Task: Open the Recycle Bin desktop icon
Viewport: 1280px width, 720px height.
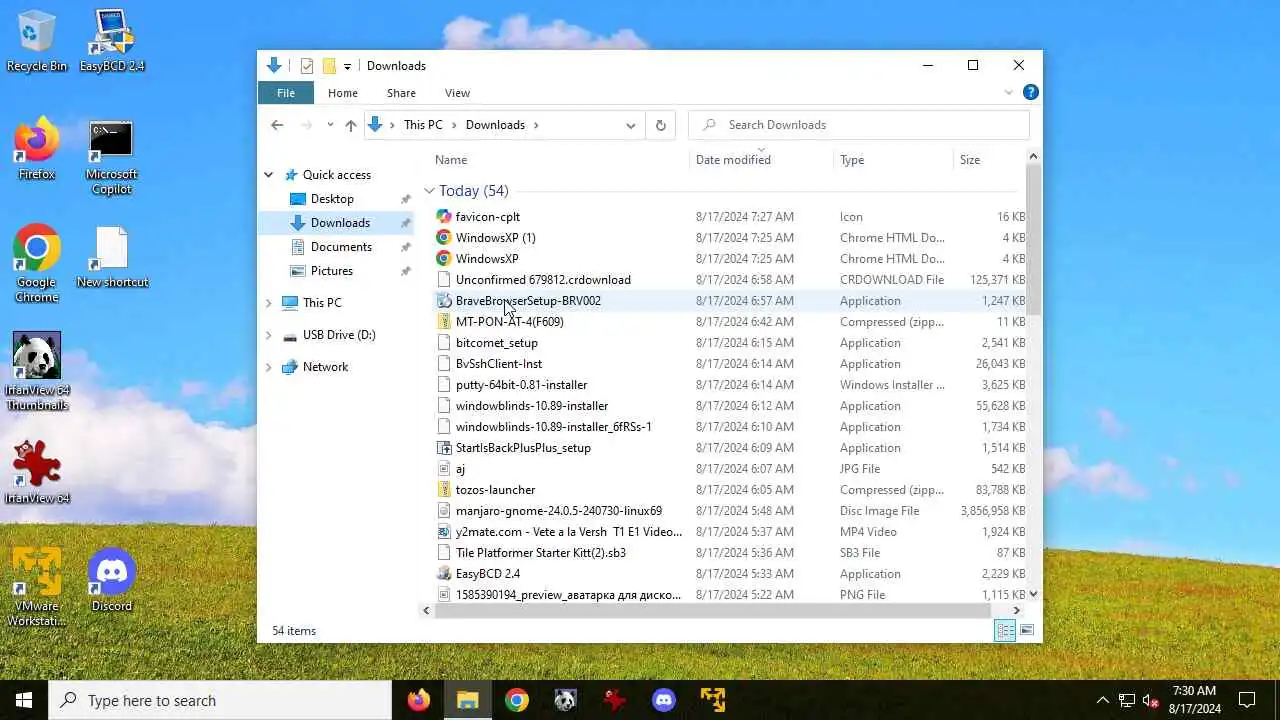Action: coord(37,40)
